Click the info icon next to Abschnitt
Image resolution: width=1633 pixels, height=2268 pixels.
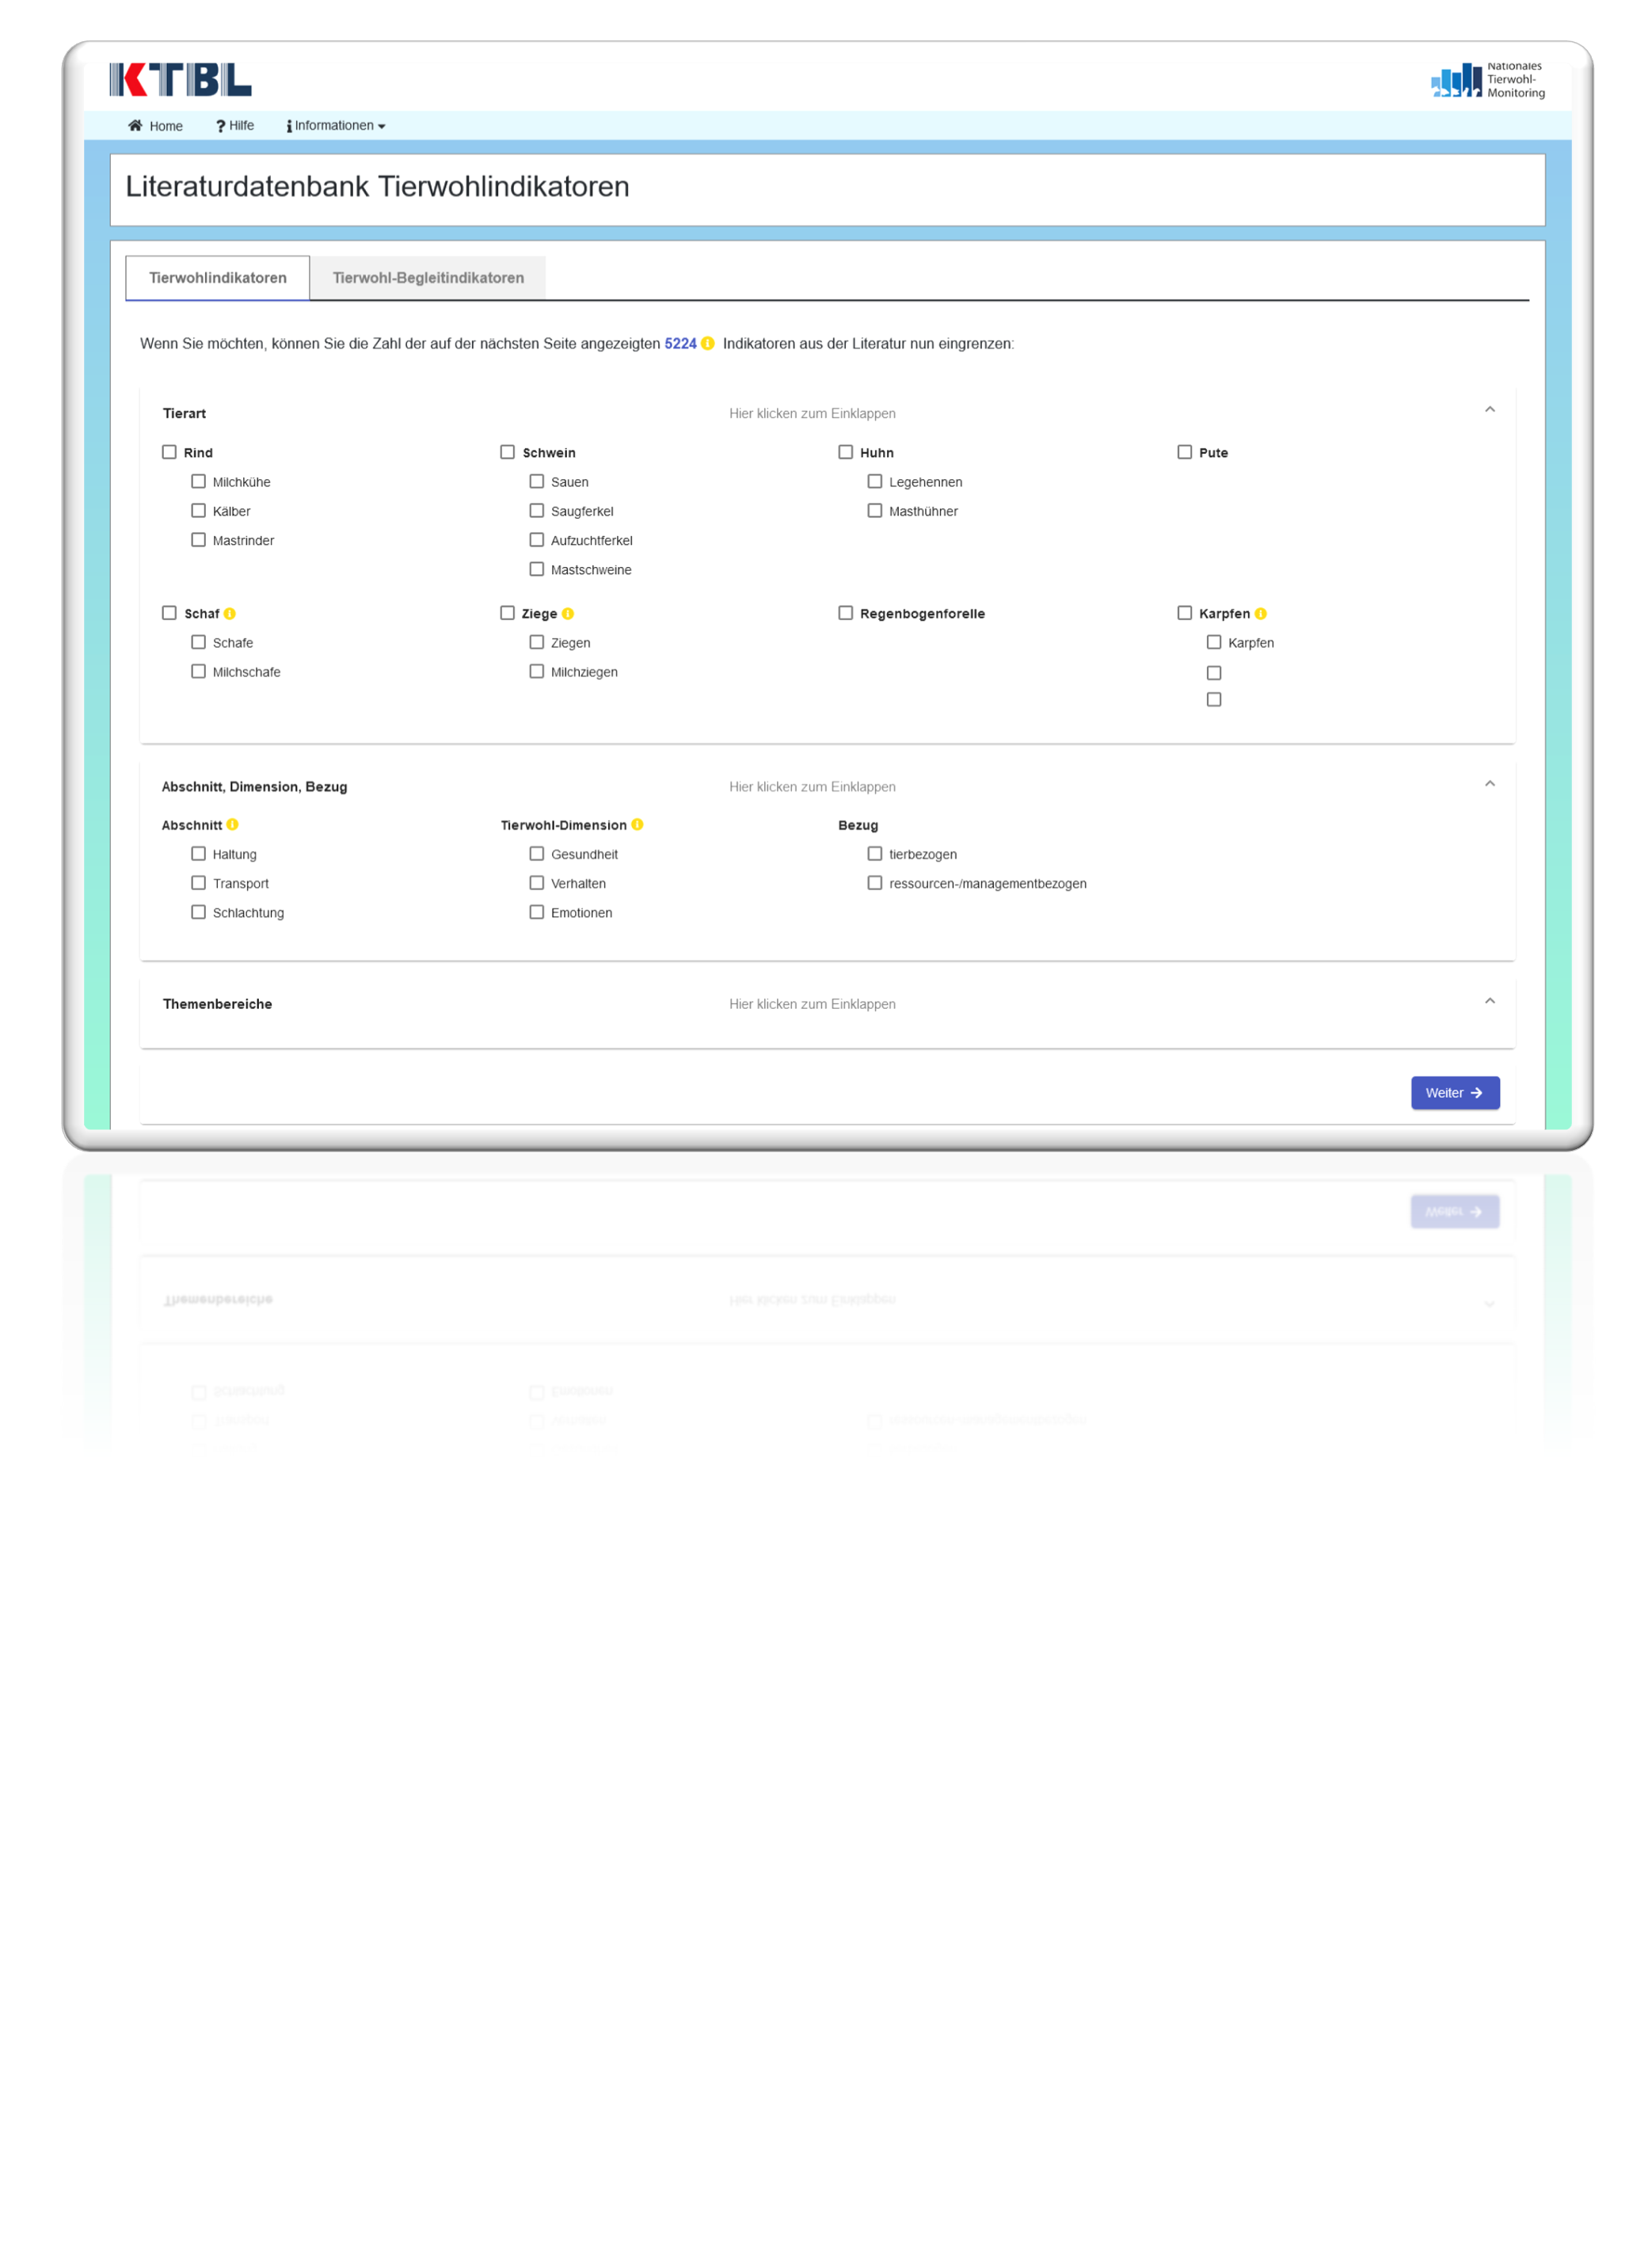(233, 825)
